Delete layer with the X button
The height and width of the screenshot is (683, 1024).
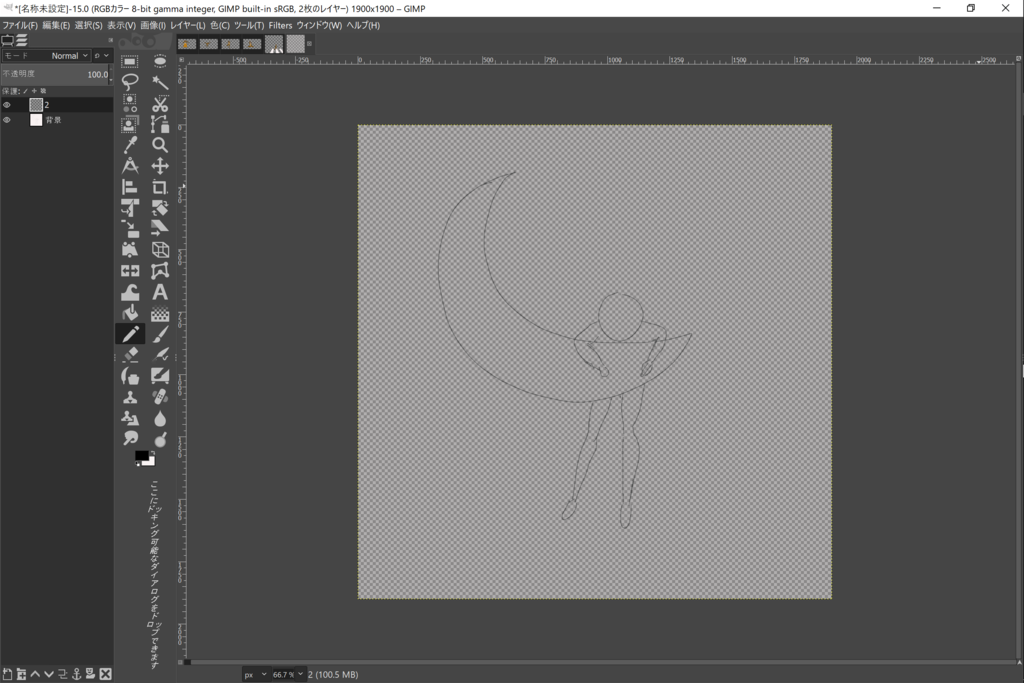pos(105,674)
